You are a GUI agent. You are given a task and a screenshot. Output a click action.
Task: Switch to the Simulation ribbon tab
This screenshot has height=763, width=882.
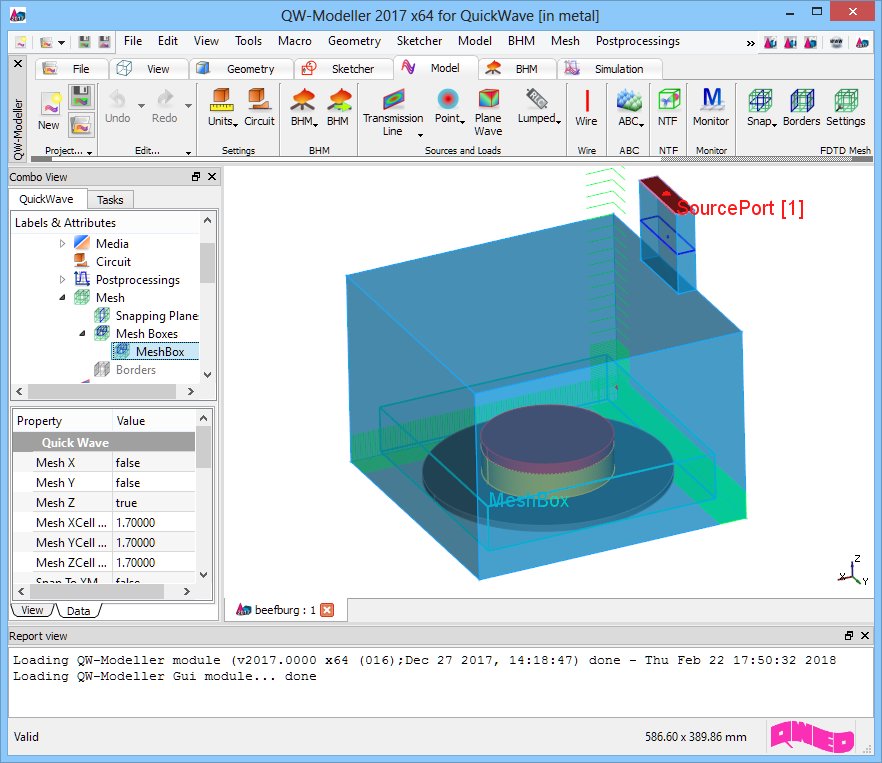coord(619,69)
